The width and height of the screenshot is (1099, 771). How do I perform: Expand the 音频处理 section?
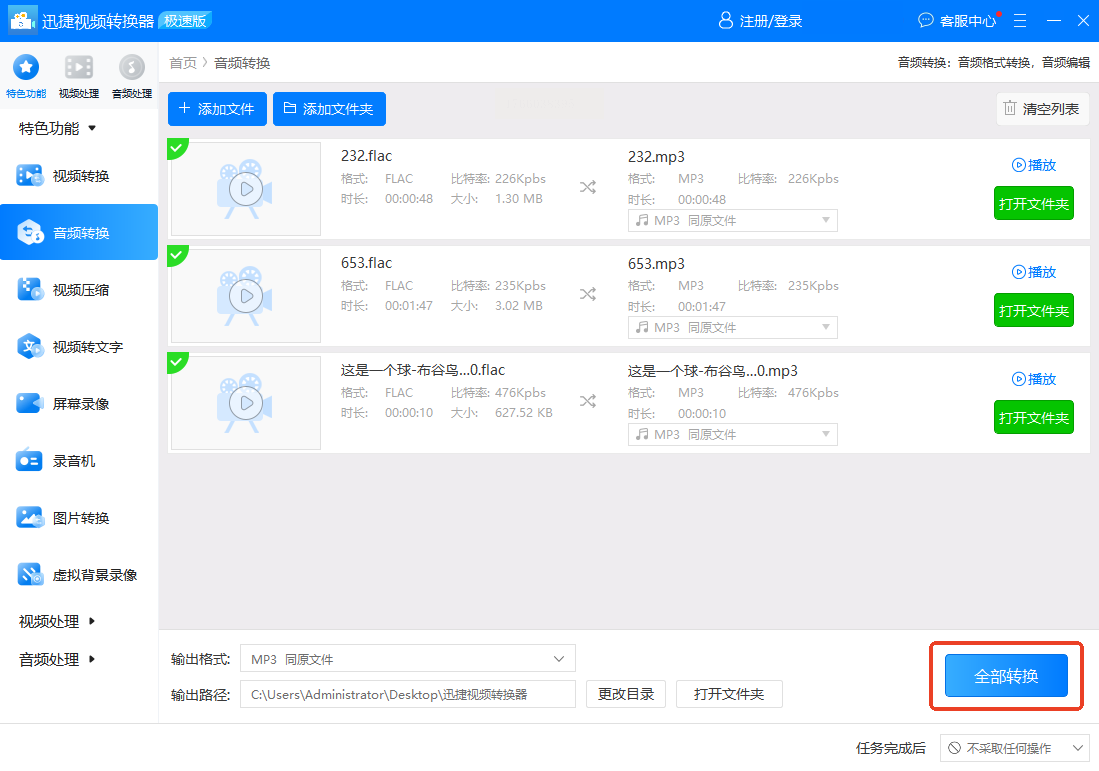tap(57, 660)
